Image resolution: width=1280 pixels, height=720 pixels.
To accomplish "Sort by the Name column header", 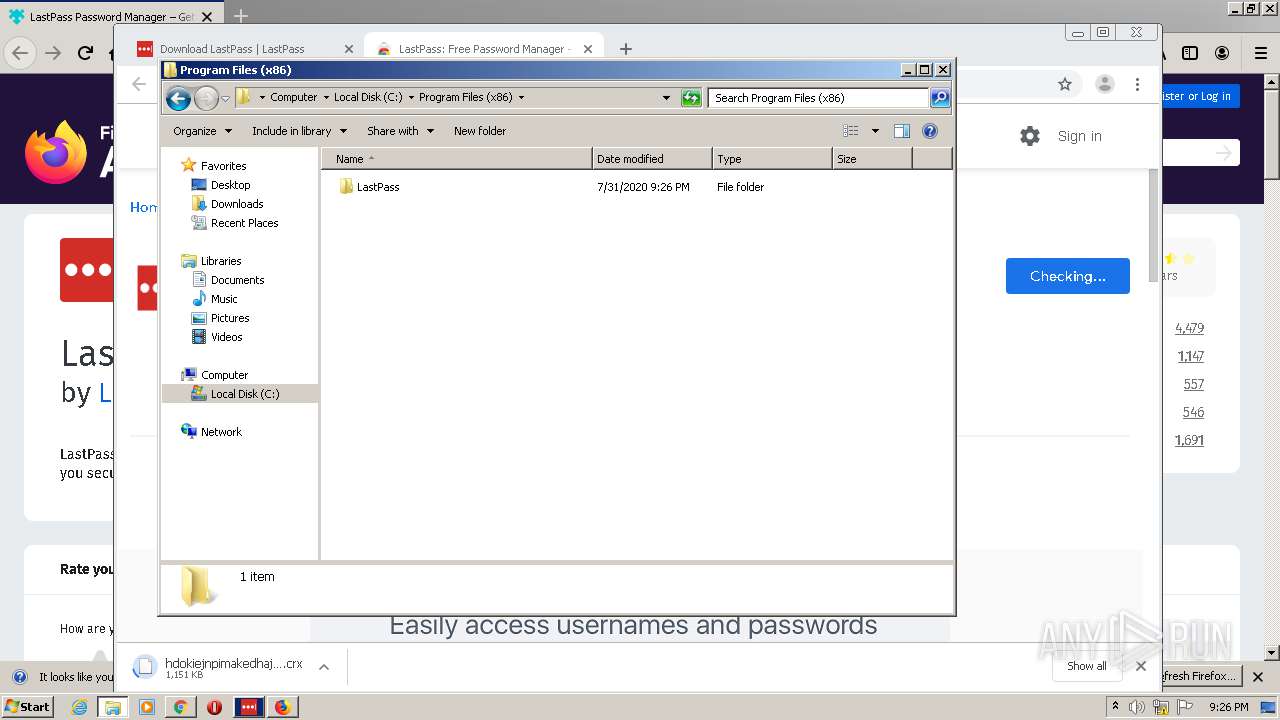I will pos(457,159).
